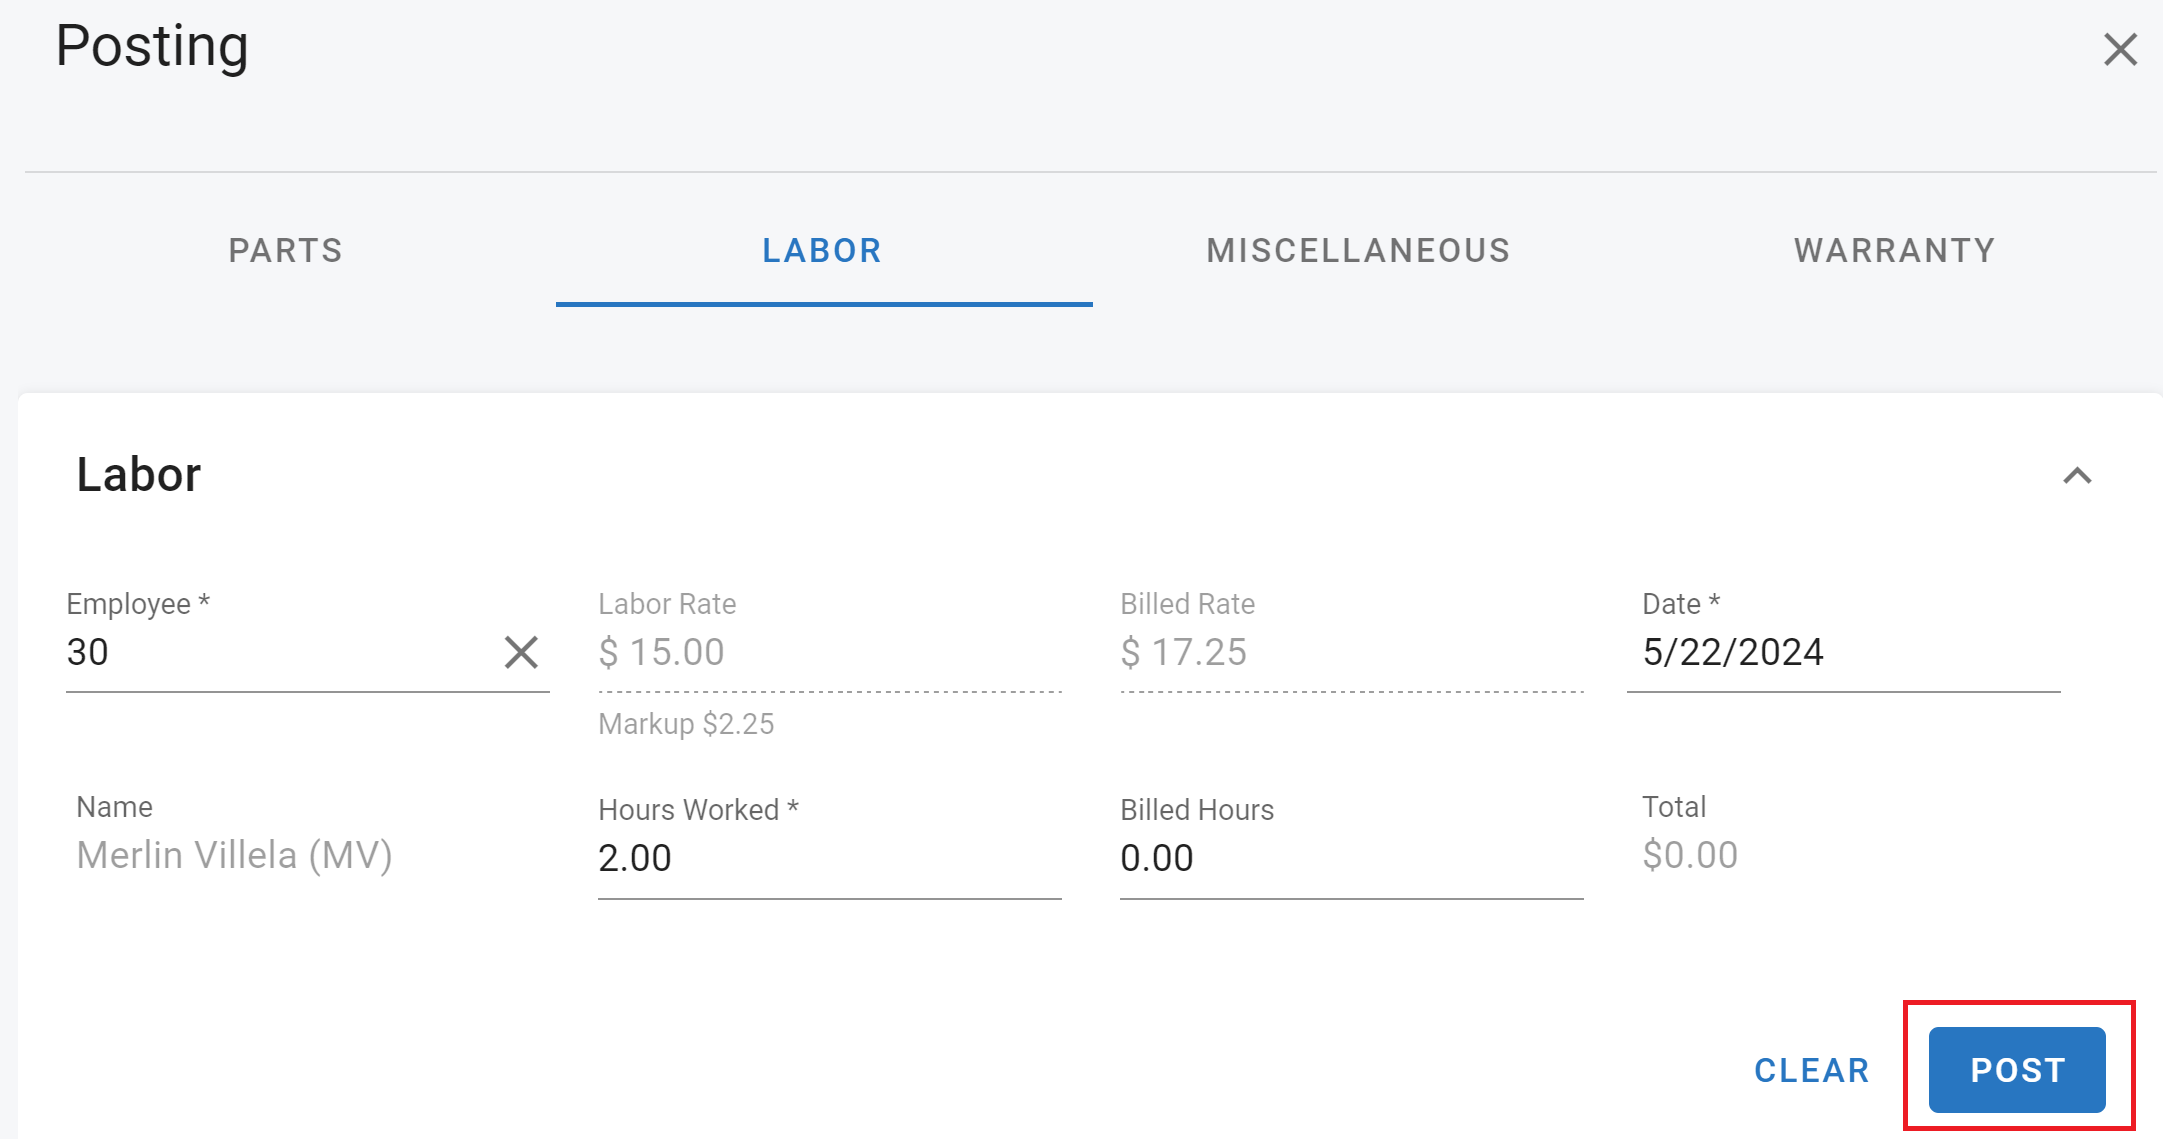Screen dimensions: 2163x1139
Task: Click the Markup $2.25 helper text
Action: pos(686,724)
